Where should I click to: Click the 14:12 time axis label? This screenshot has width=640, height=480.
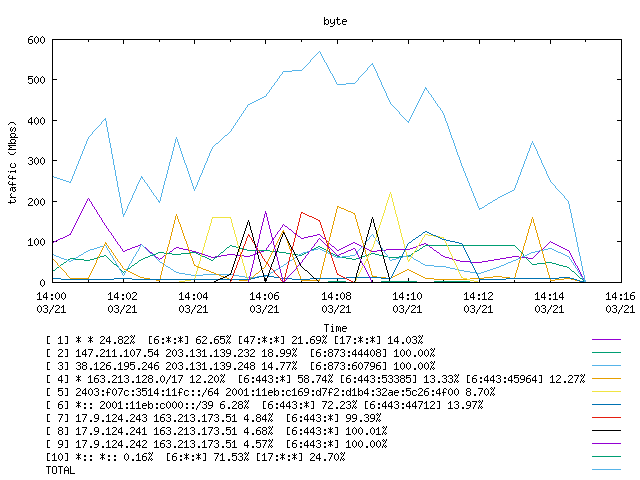478,296
